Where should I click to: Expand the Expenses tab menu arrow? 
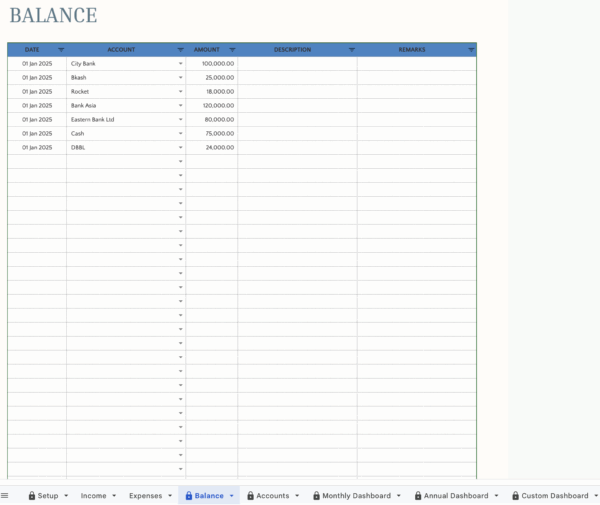click(x=169, y=495)
